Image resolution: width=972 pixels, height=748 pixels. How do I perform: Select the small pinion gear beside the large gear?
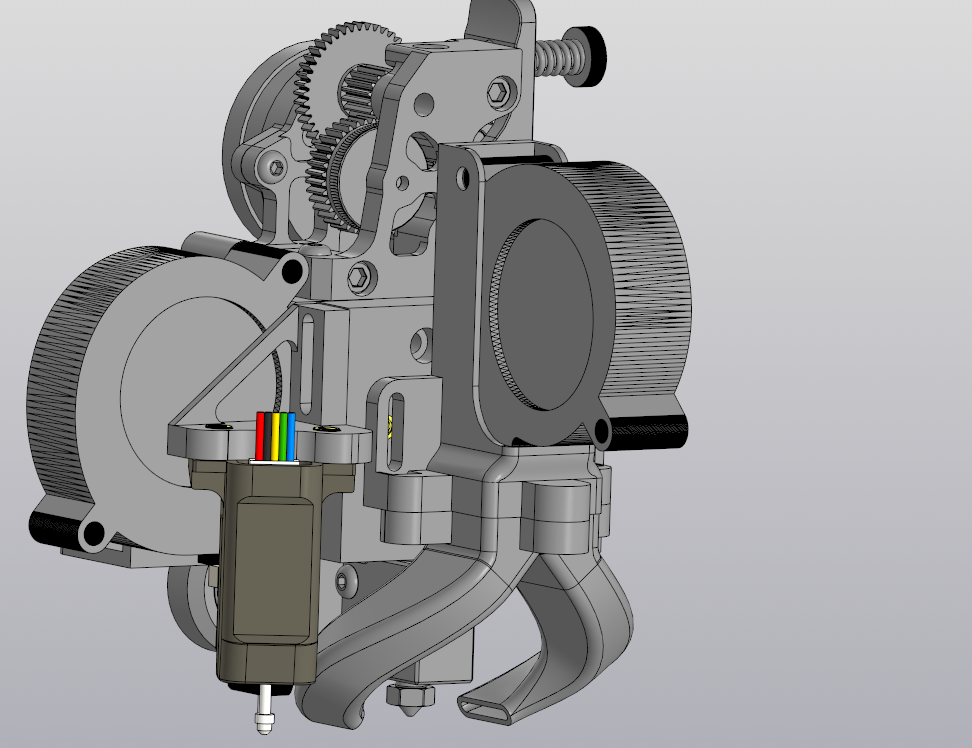[x=357, y=93]
